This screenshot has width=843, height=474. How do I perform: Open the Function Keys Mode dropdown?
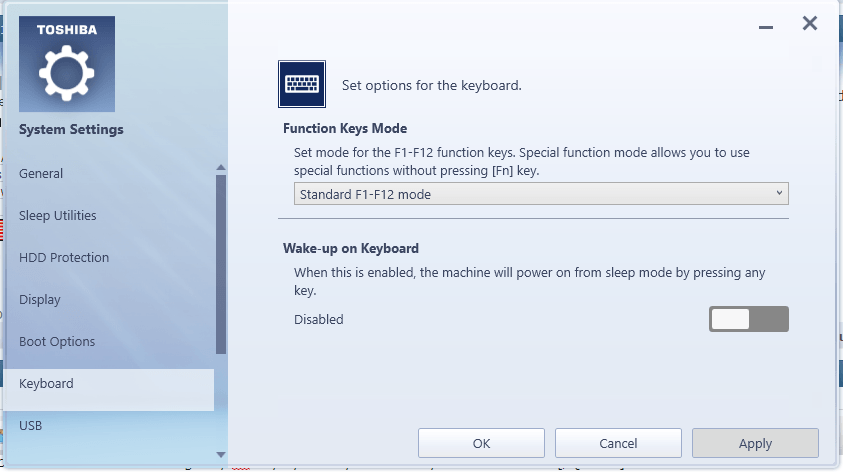540,194
